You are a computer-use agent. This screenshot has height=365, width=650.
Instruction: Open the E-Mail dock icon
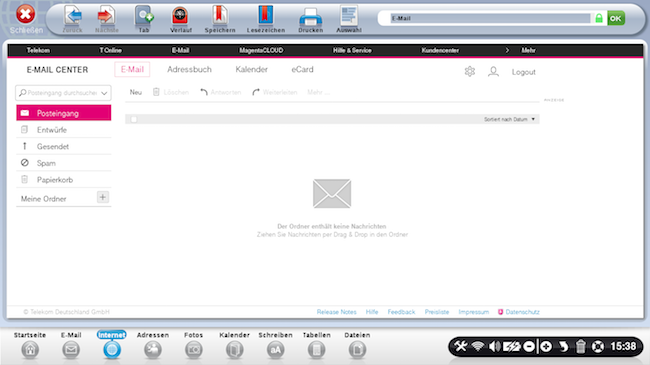[71, 350]
